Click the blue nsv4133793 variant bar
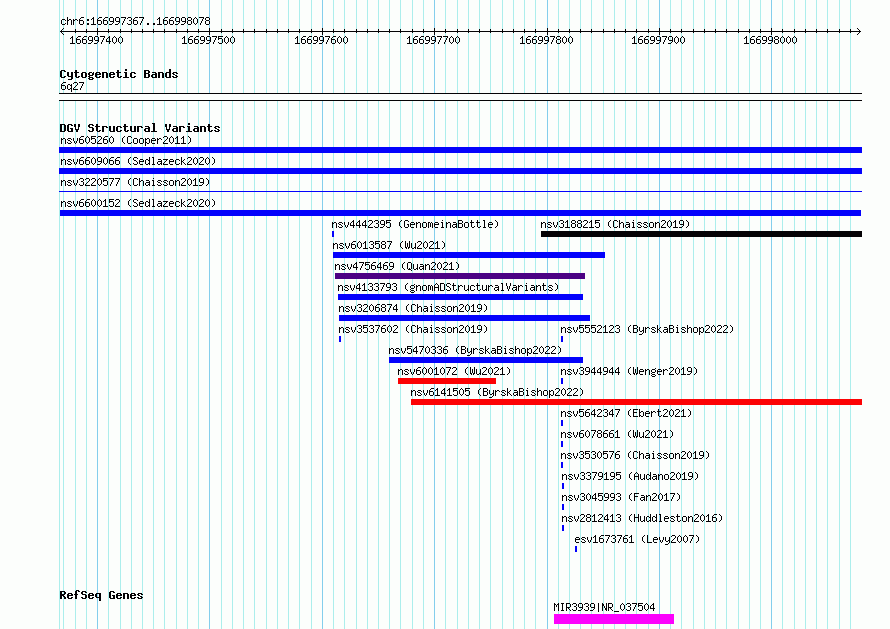Image resolution: width=890 pixels, height=629 pixels. tap(460, 297)
